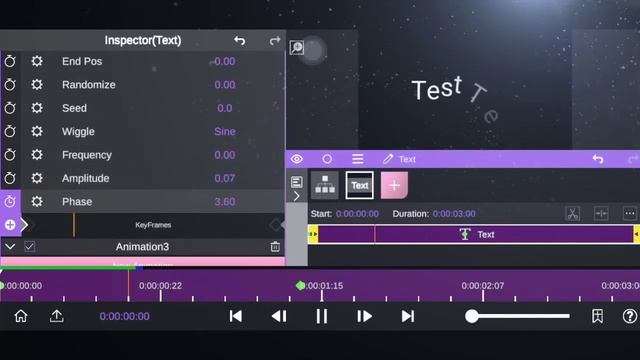640x360 pixels.
Task: Edit the Phase value 3.60
Action: 224,201
